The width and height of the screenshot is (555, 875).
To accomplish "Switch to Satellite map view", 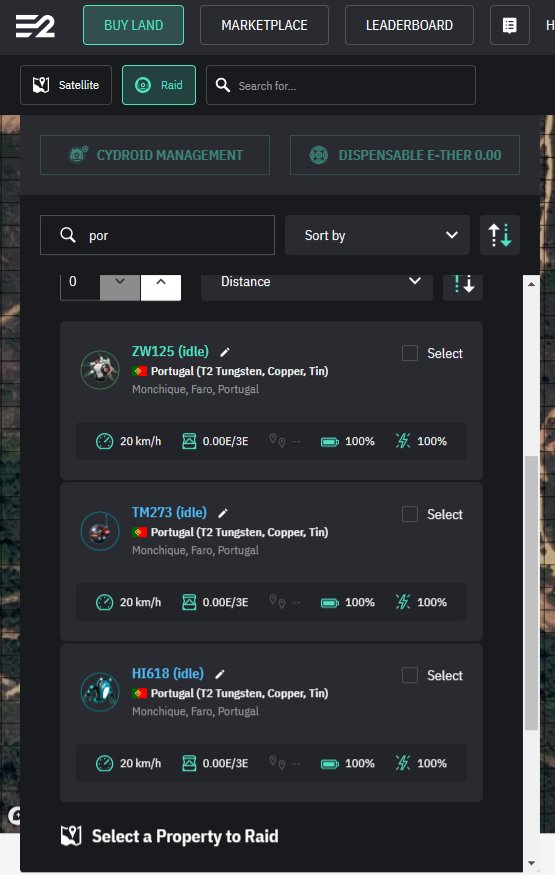I will pyautogui.click(x=66, y=85).
